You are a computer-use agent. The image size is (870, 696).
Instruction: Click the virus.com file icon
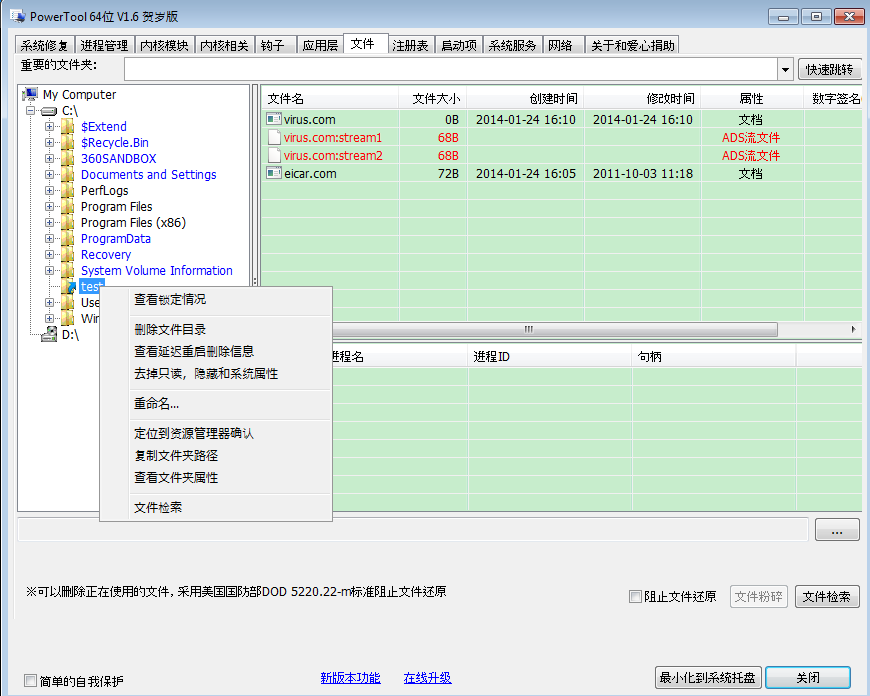pyautogui.click(x=275, y=120)
